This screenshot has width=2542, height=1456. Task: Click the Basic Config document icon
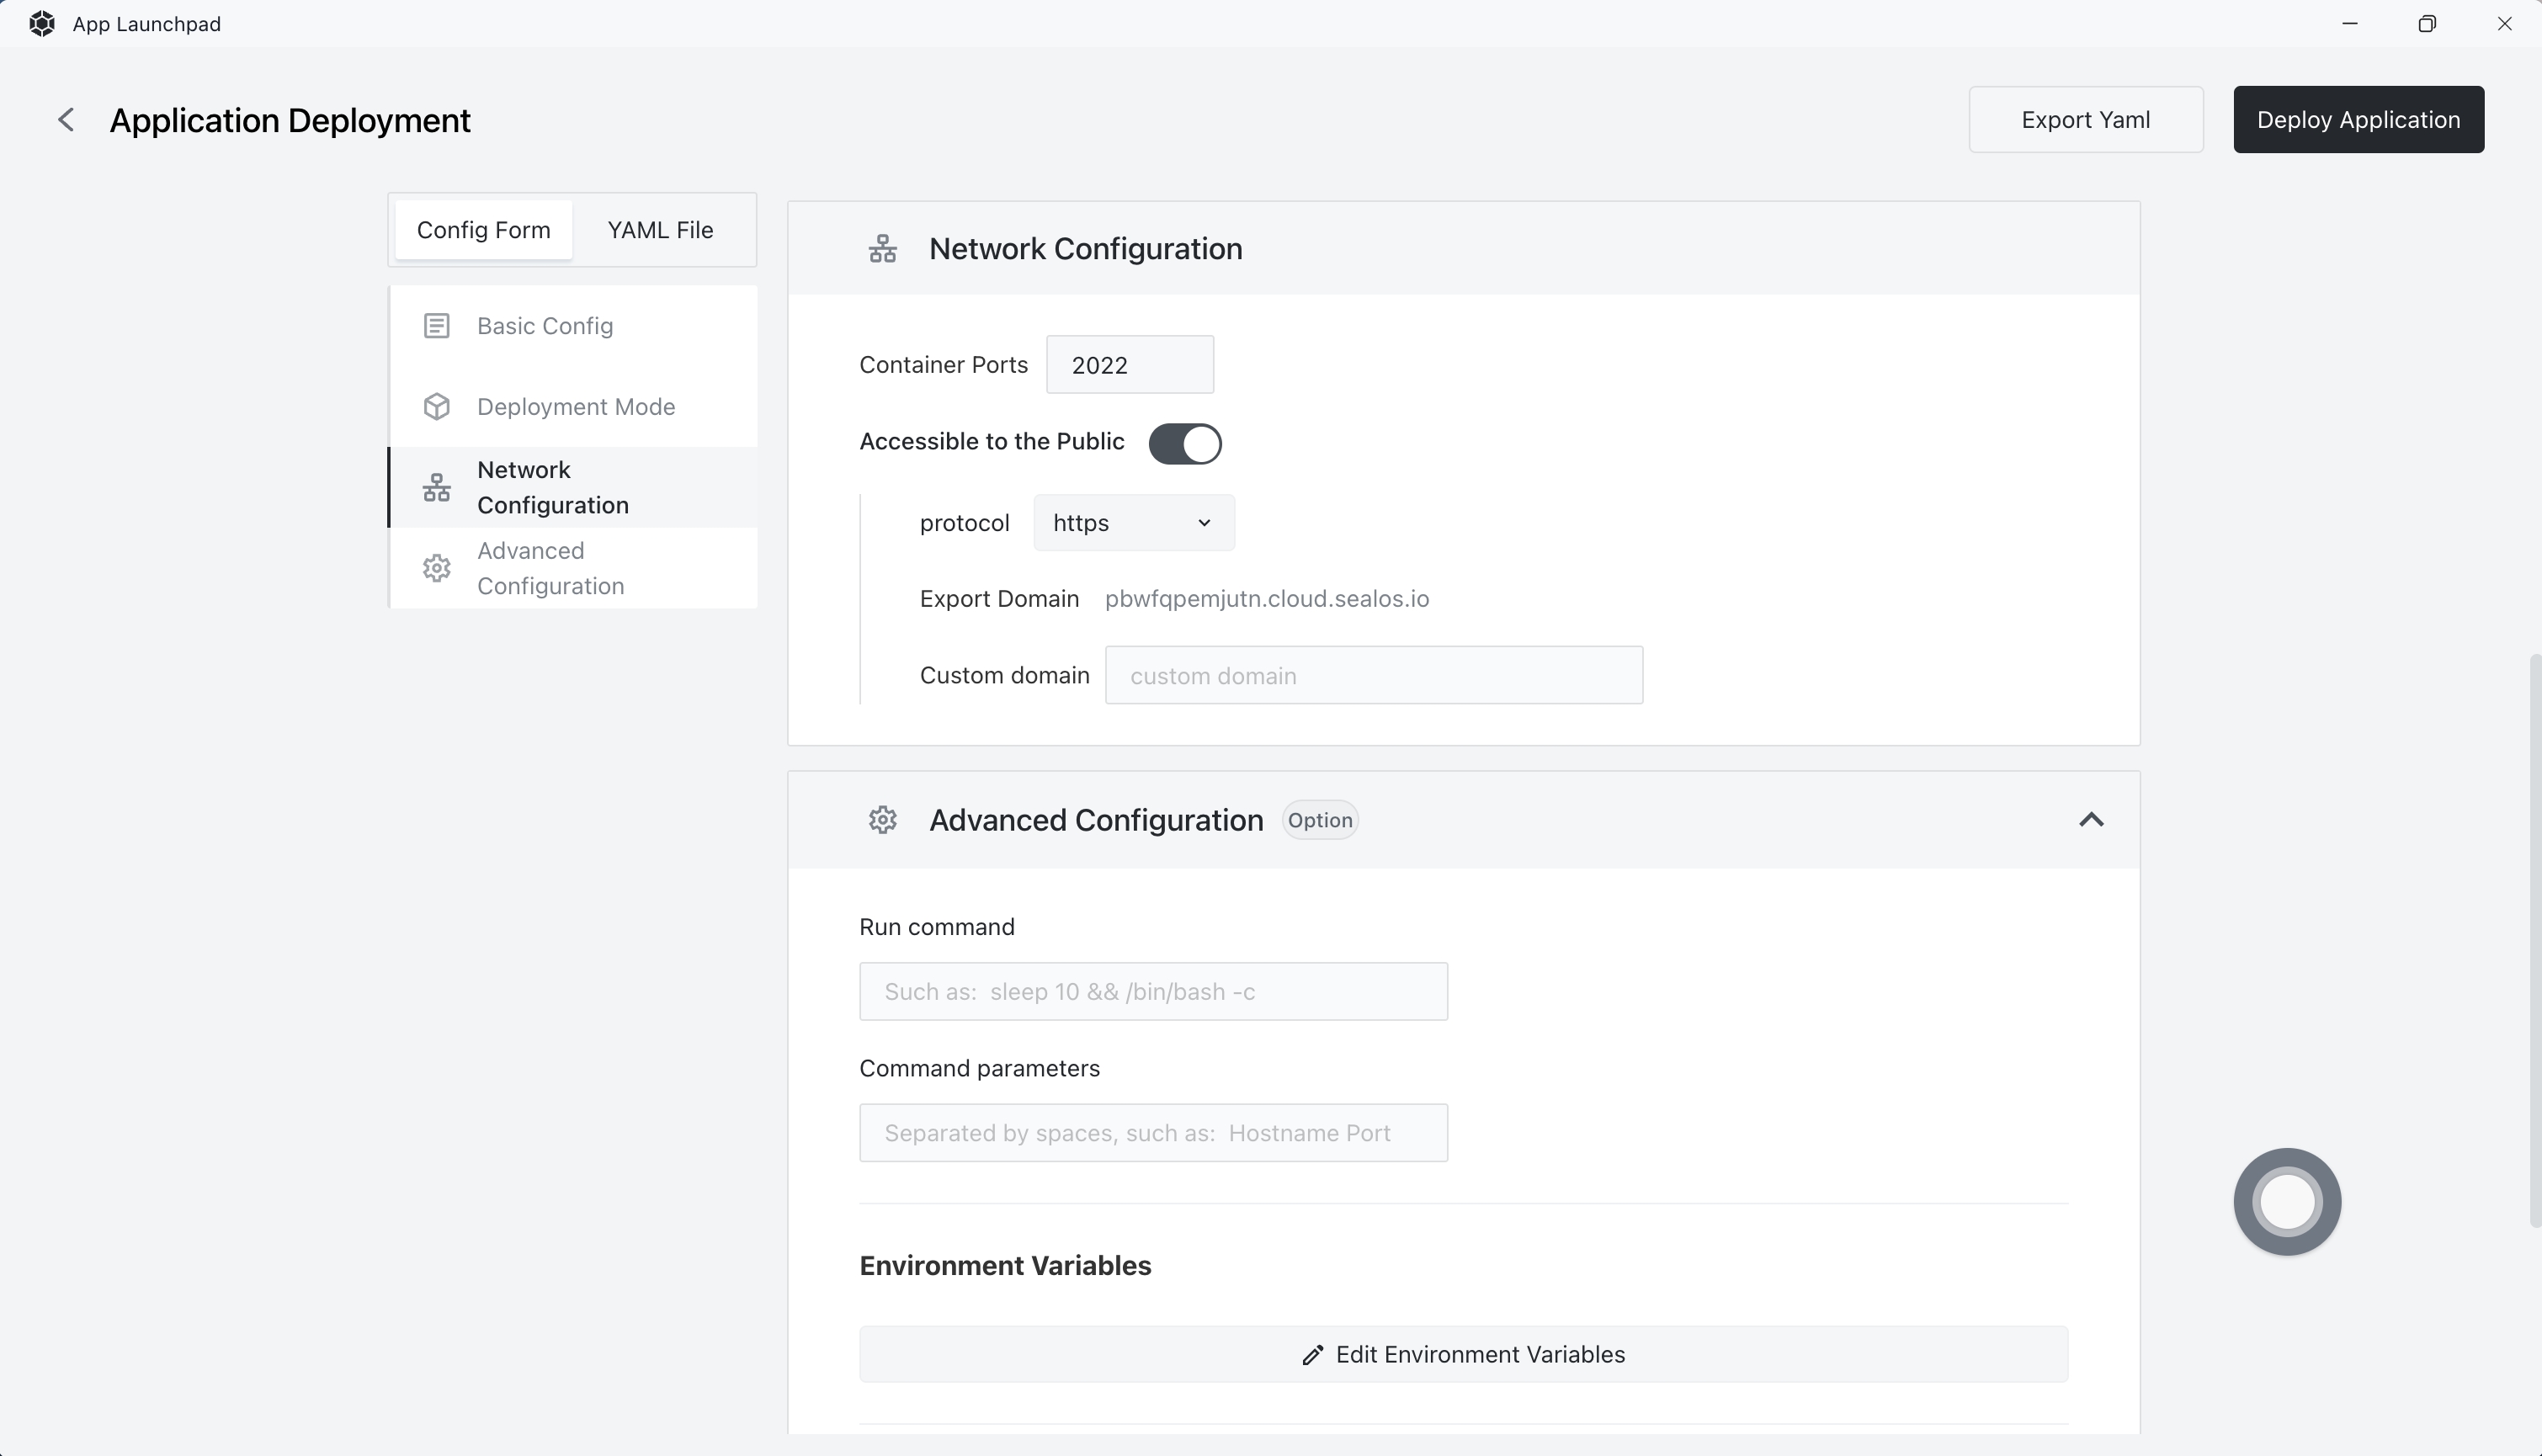click(x=436, y=326)
